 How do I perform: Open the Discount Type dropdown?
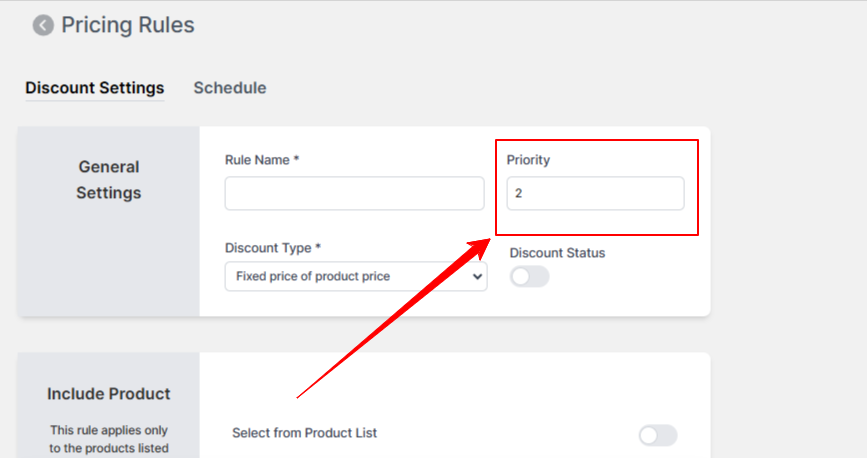click(x=356, y=277)
